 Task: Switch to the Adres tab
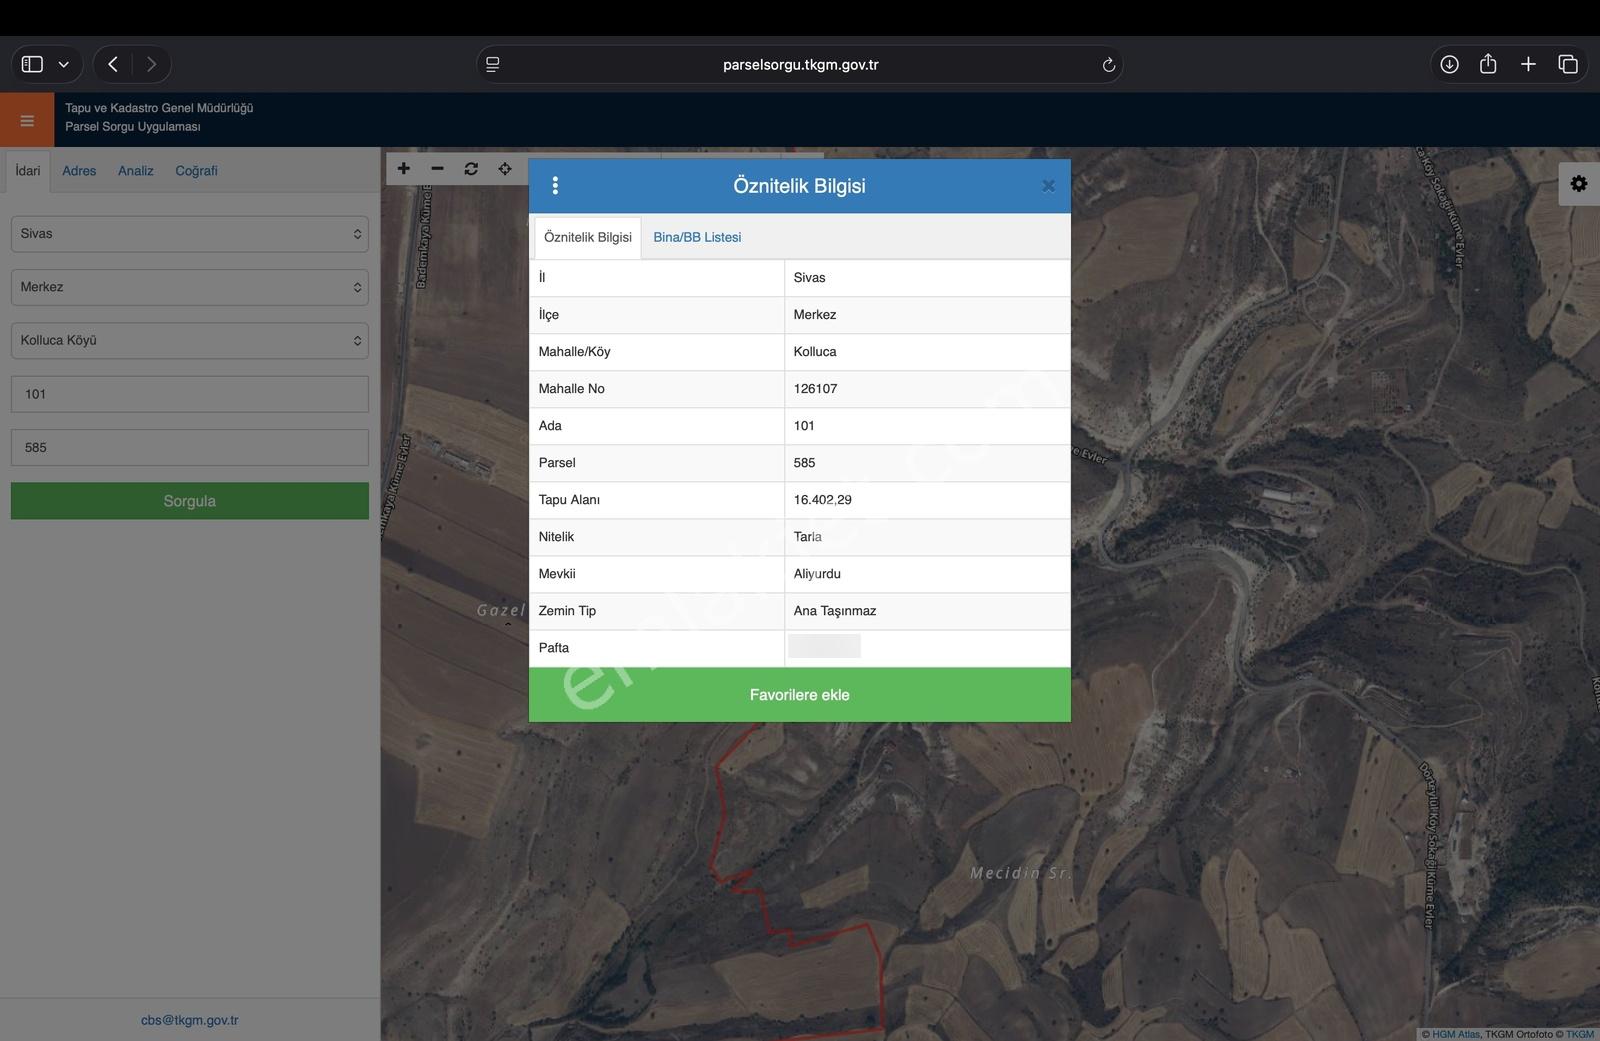[x=79, y=171]
